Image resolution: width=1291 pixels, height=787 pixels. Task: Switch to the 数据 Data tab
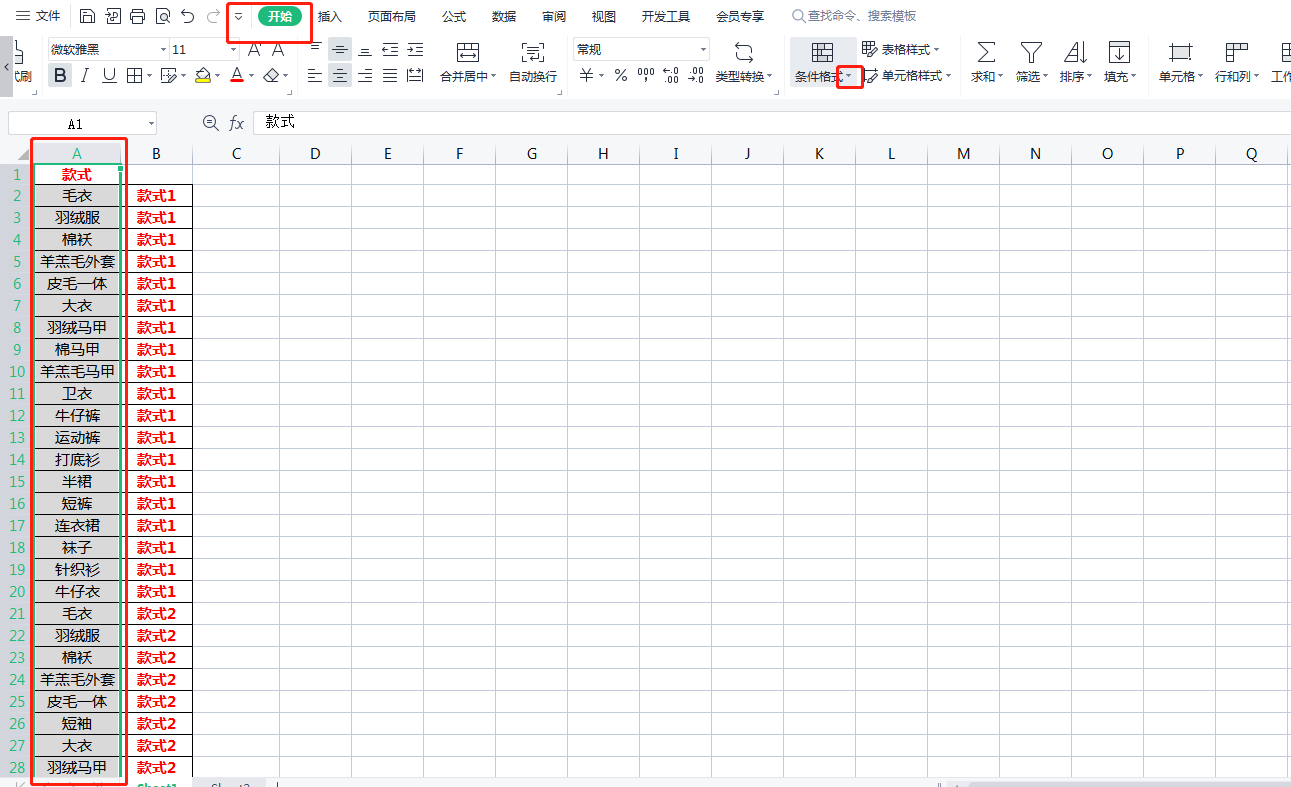click(505, 16)
